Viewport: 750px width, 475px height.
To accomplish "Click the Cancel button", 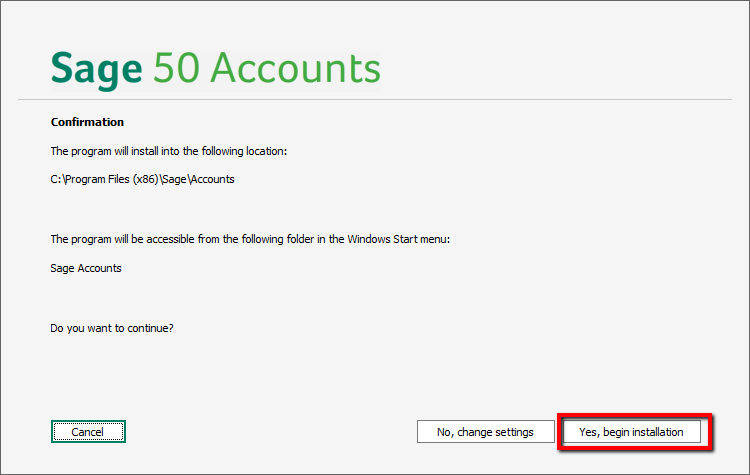I will point(88,431).
